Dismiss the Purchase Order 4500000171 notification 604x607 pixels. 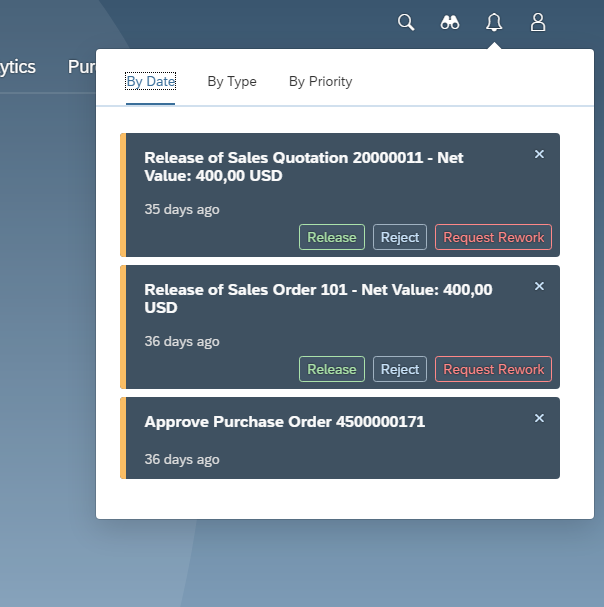539,418
